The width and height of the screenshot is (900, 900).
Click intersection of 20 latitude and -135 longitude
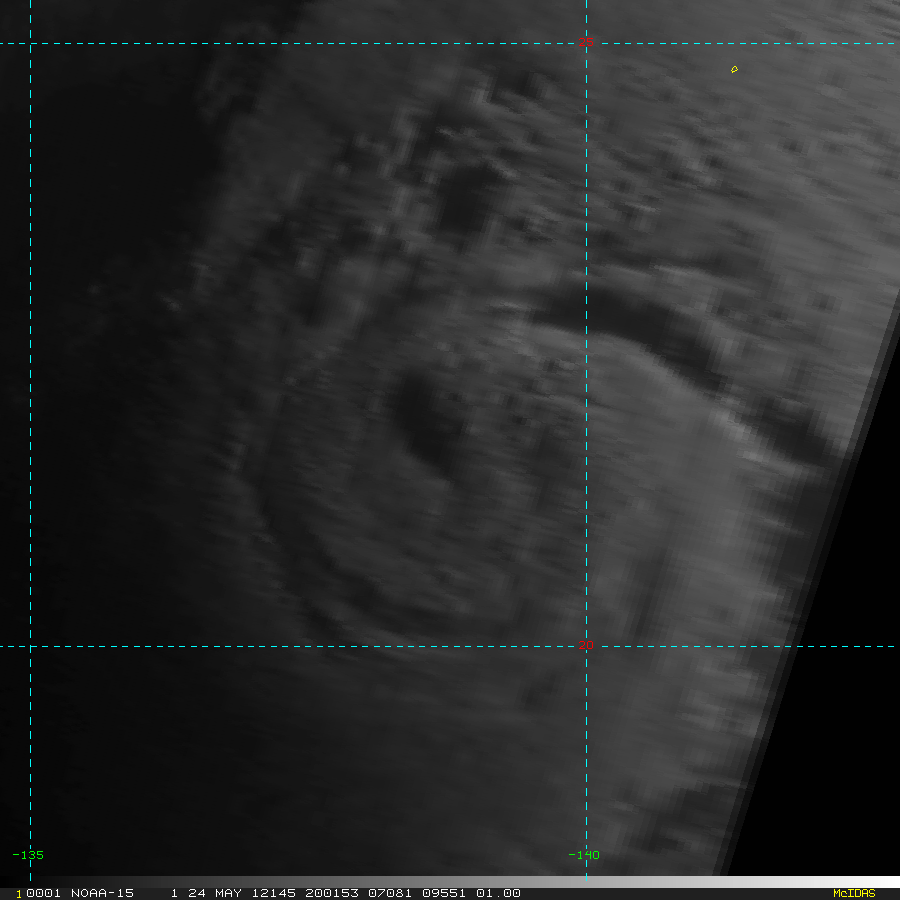pyautogui.click(x=31, y=646)
